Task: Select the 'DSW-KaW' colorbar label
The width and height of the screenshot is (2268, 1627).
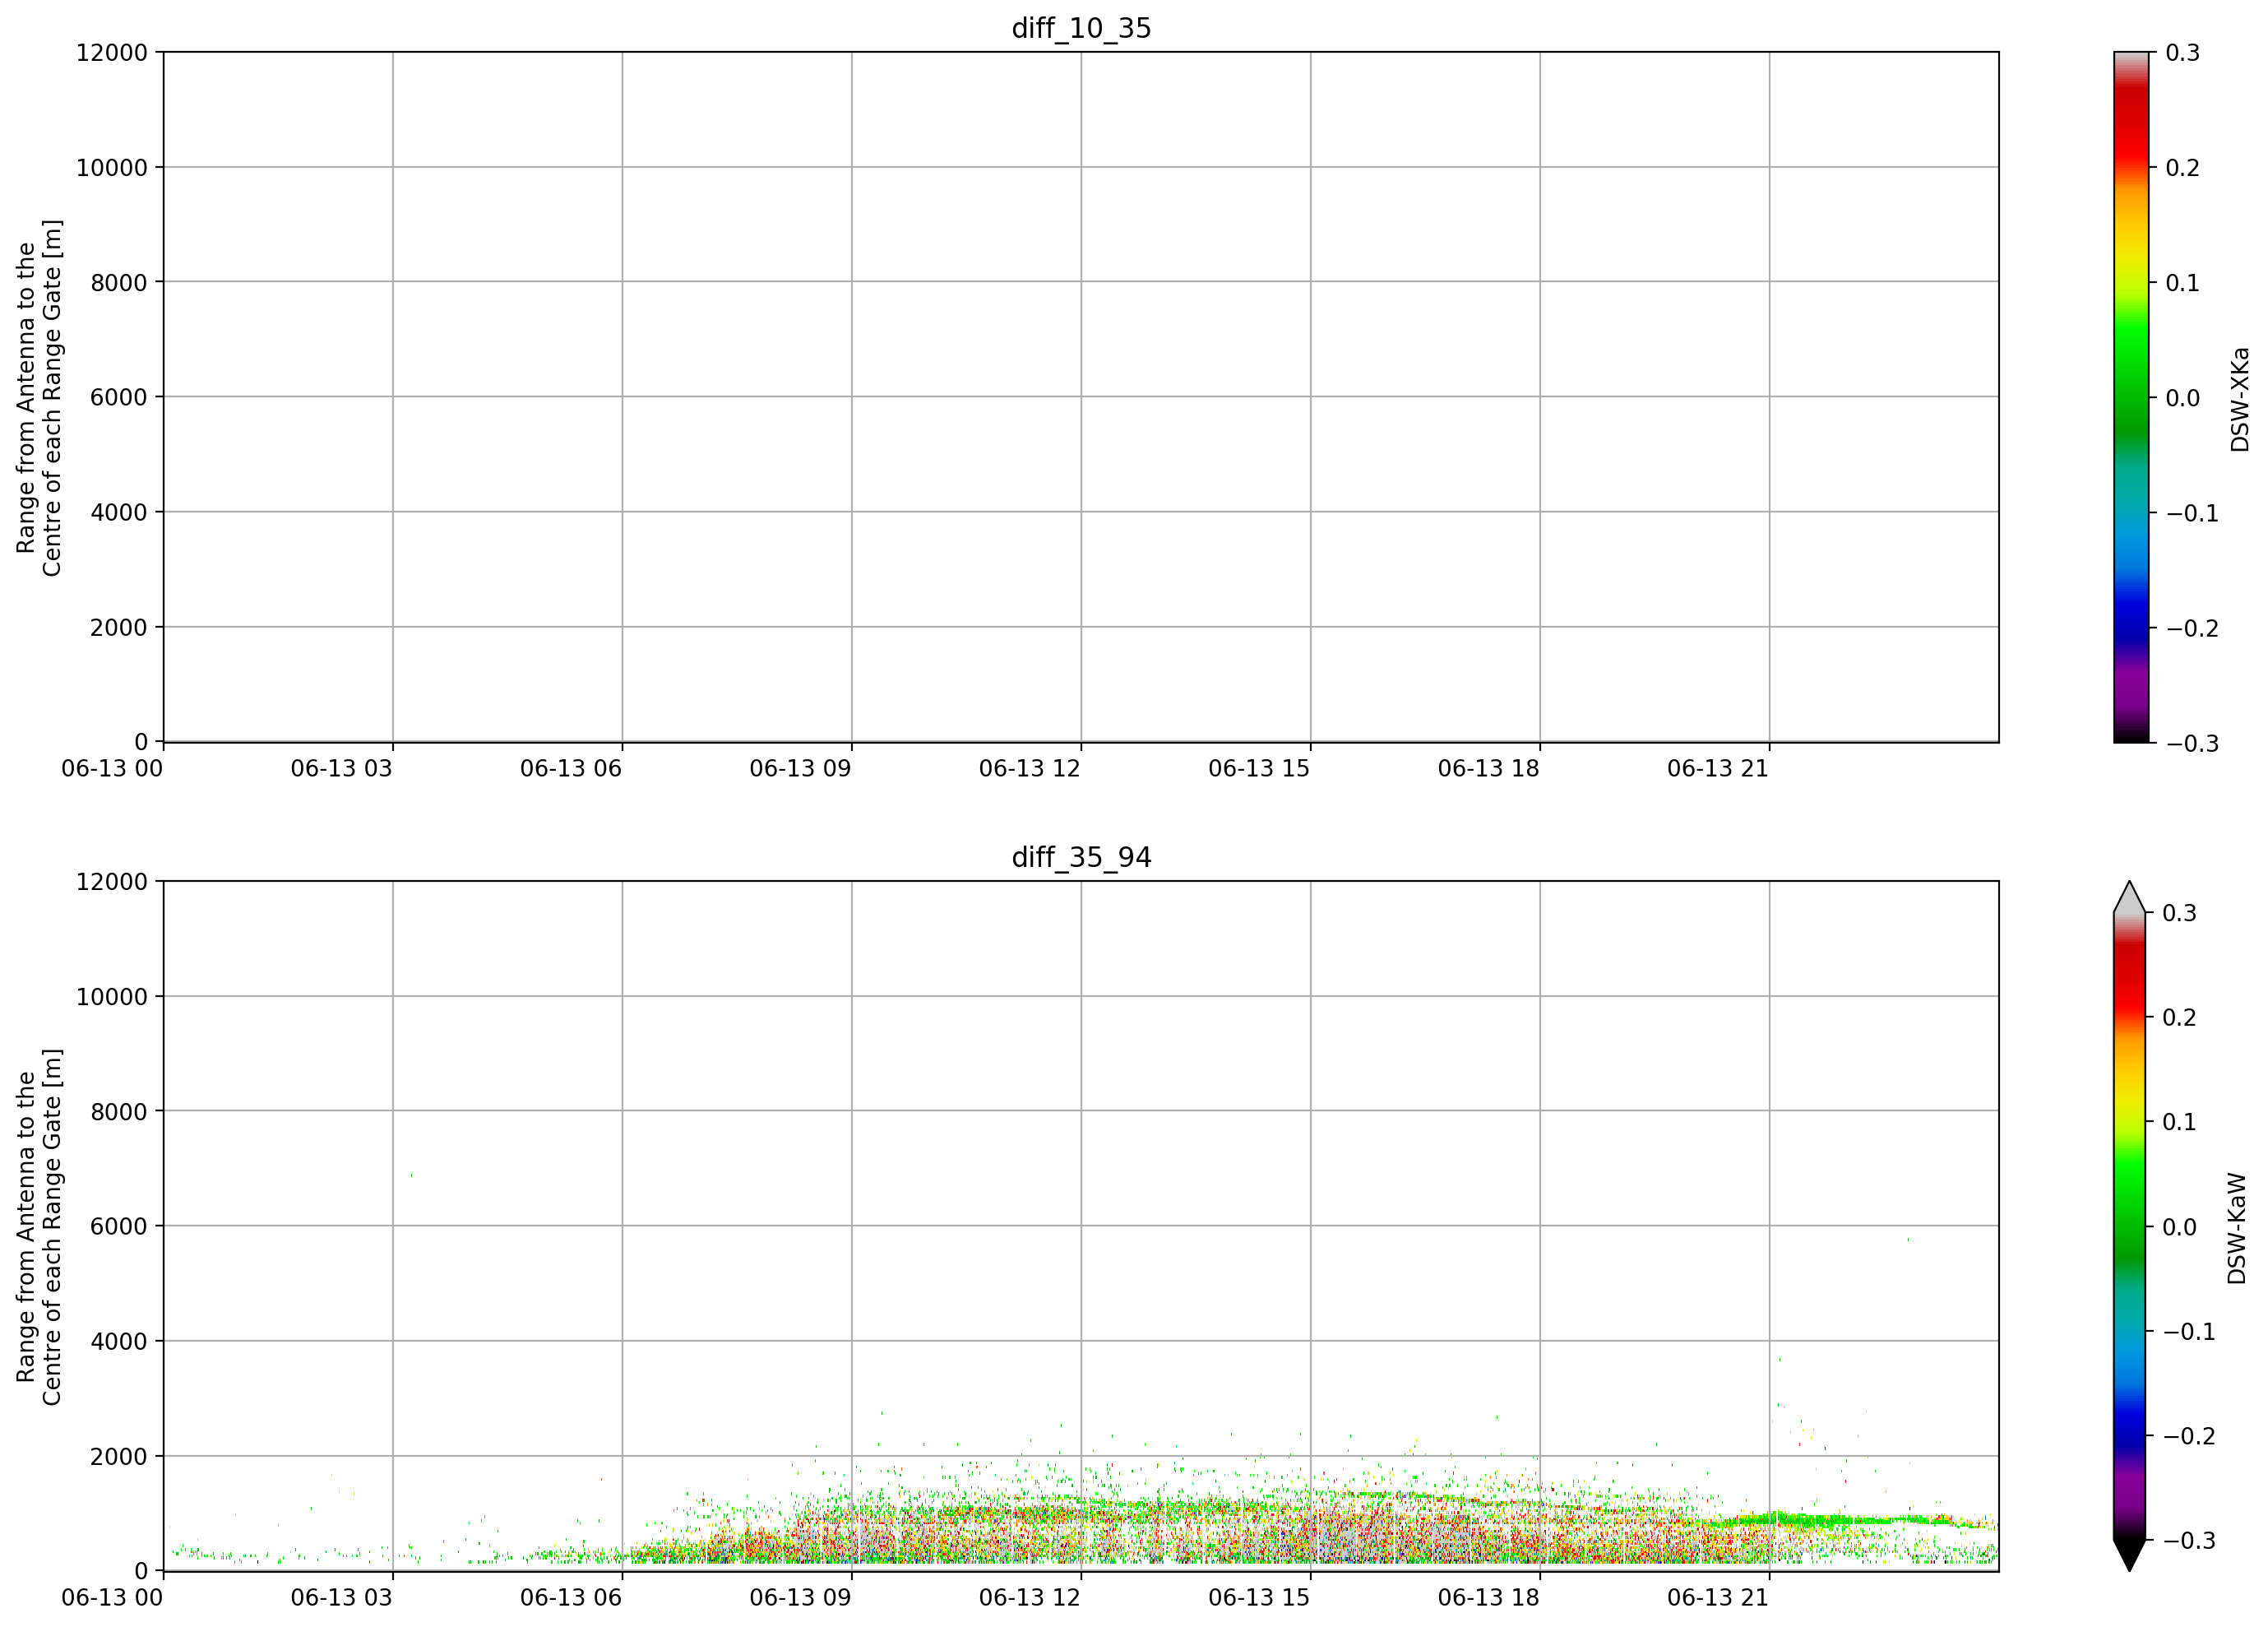Action: tap(2237, 1228)
